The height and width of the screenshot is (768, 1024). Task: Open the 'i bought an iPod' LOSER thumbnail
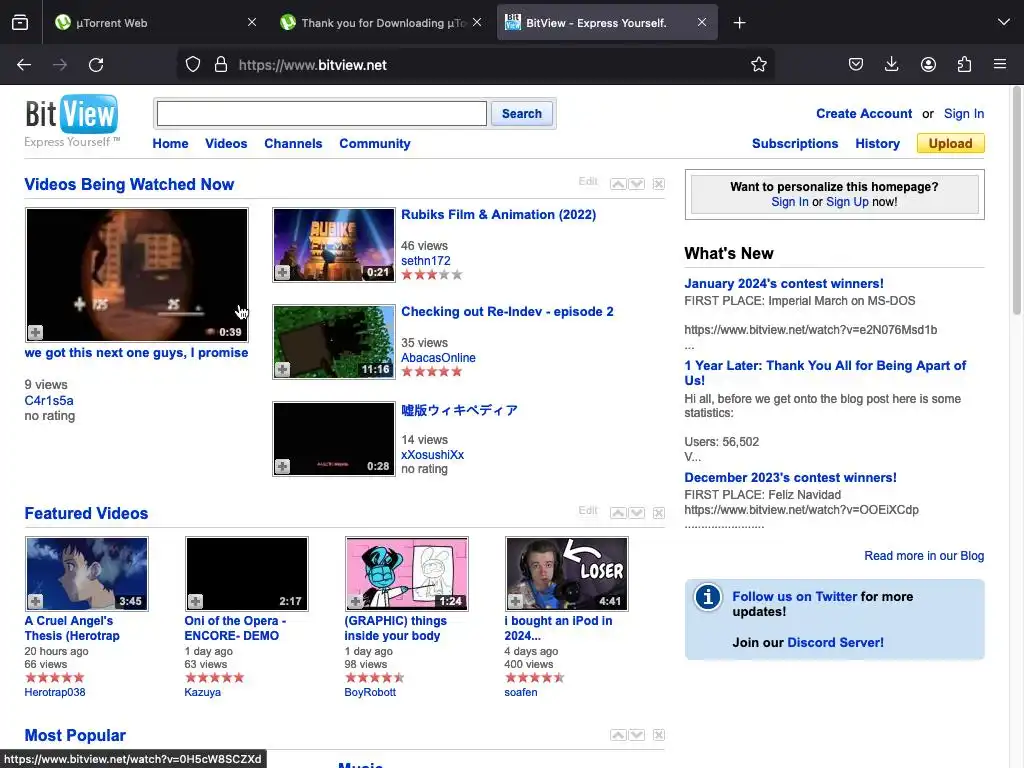[x=567, y=574]
